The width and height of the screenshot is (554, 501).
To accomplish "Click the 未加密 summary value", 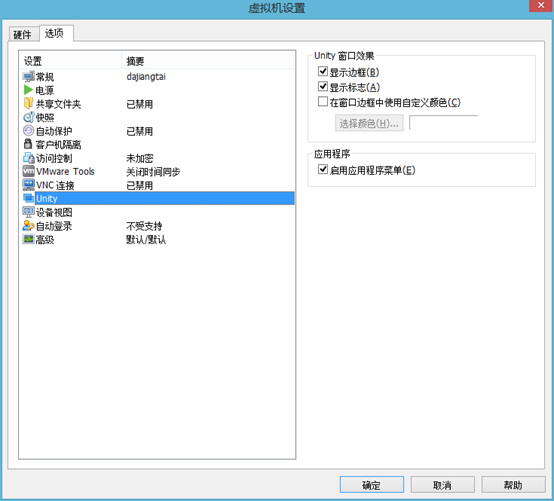I will 140,158.
